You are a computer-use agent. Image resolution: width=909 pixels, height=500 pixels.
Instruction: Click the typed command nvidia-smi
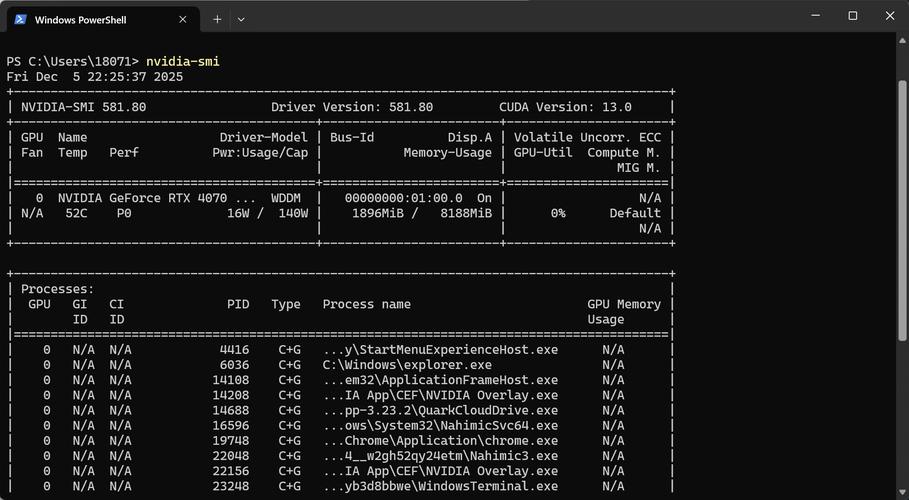coord(183,61)
